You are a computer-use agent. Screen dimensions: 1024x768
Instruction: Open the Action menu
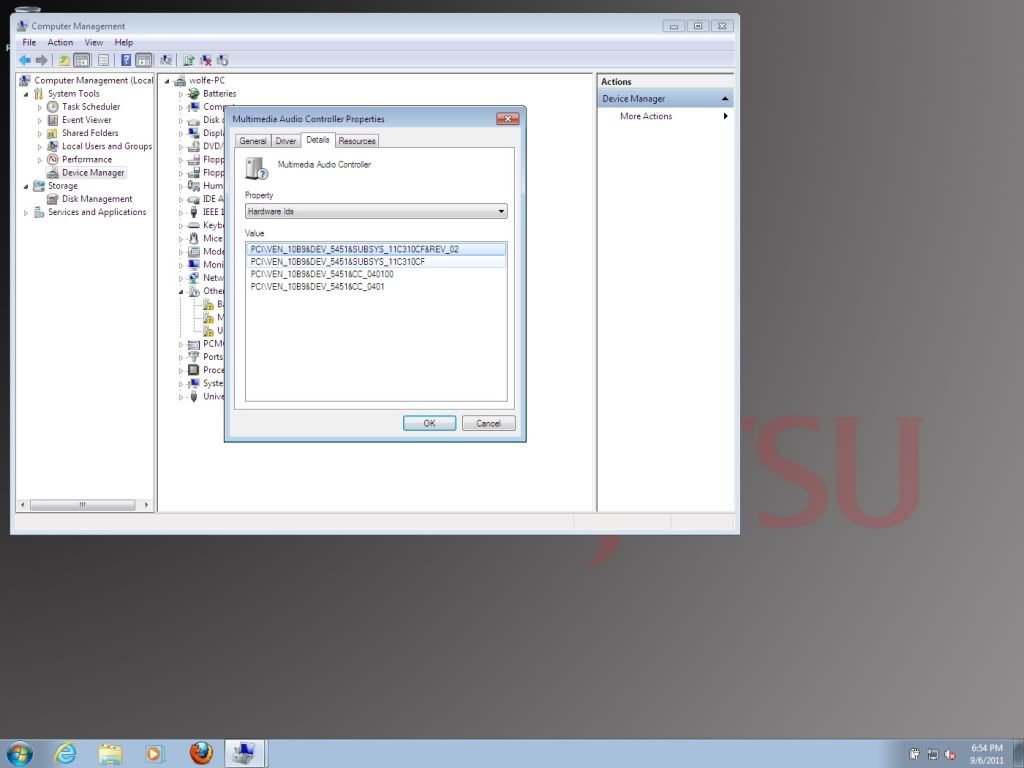[x=60, y=43]
